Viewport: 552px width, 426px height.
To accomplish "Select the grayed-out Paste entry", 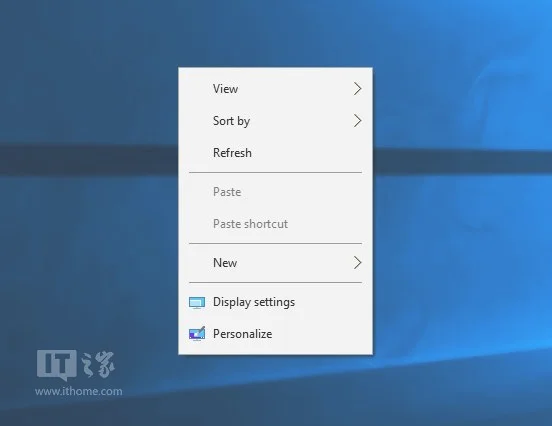I will pyautogui.click(x=275, y=192).
